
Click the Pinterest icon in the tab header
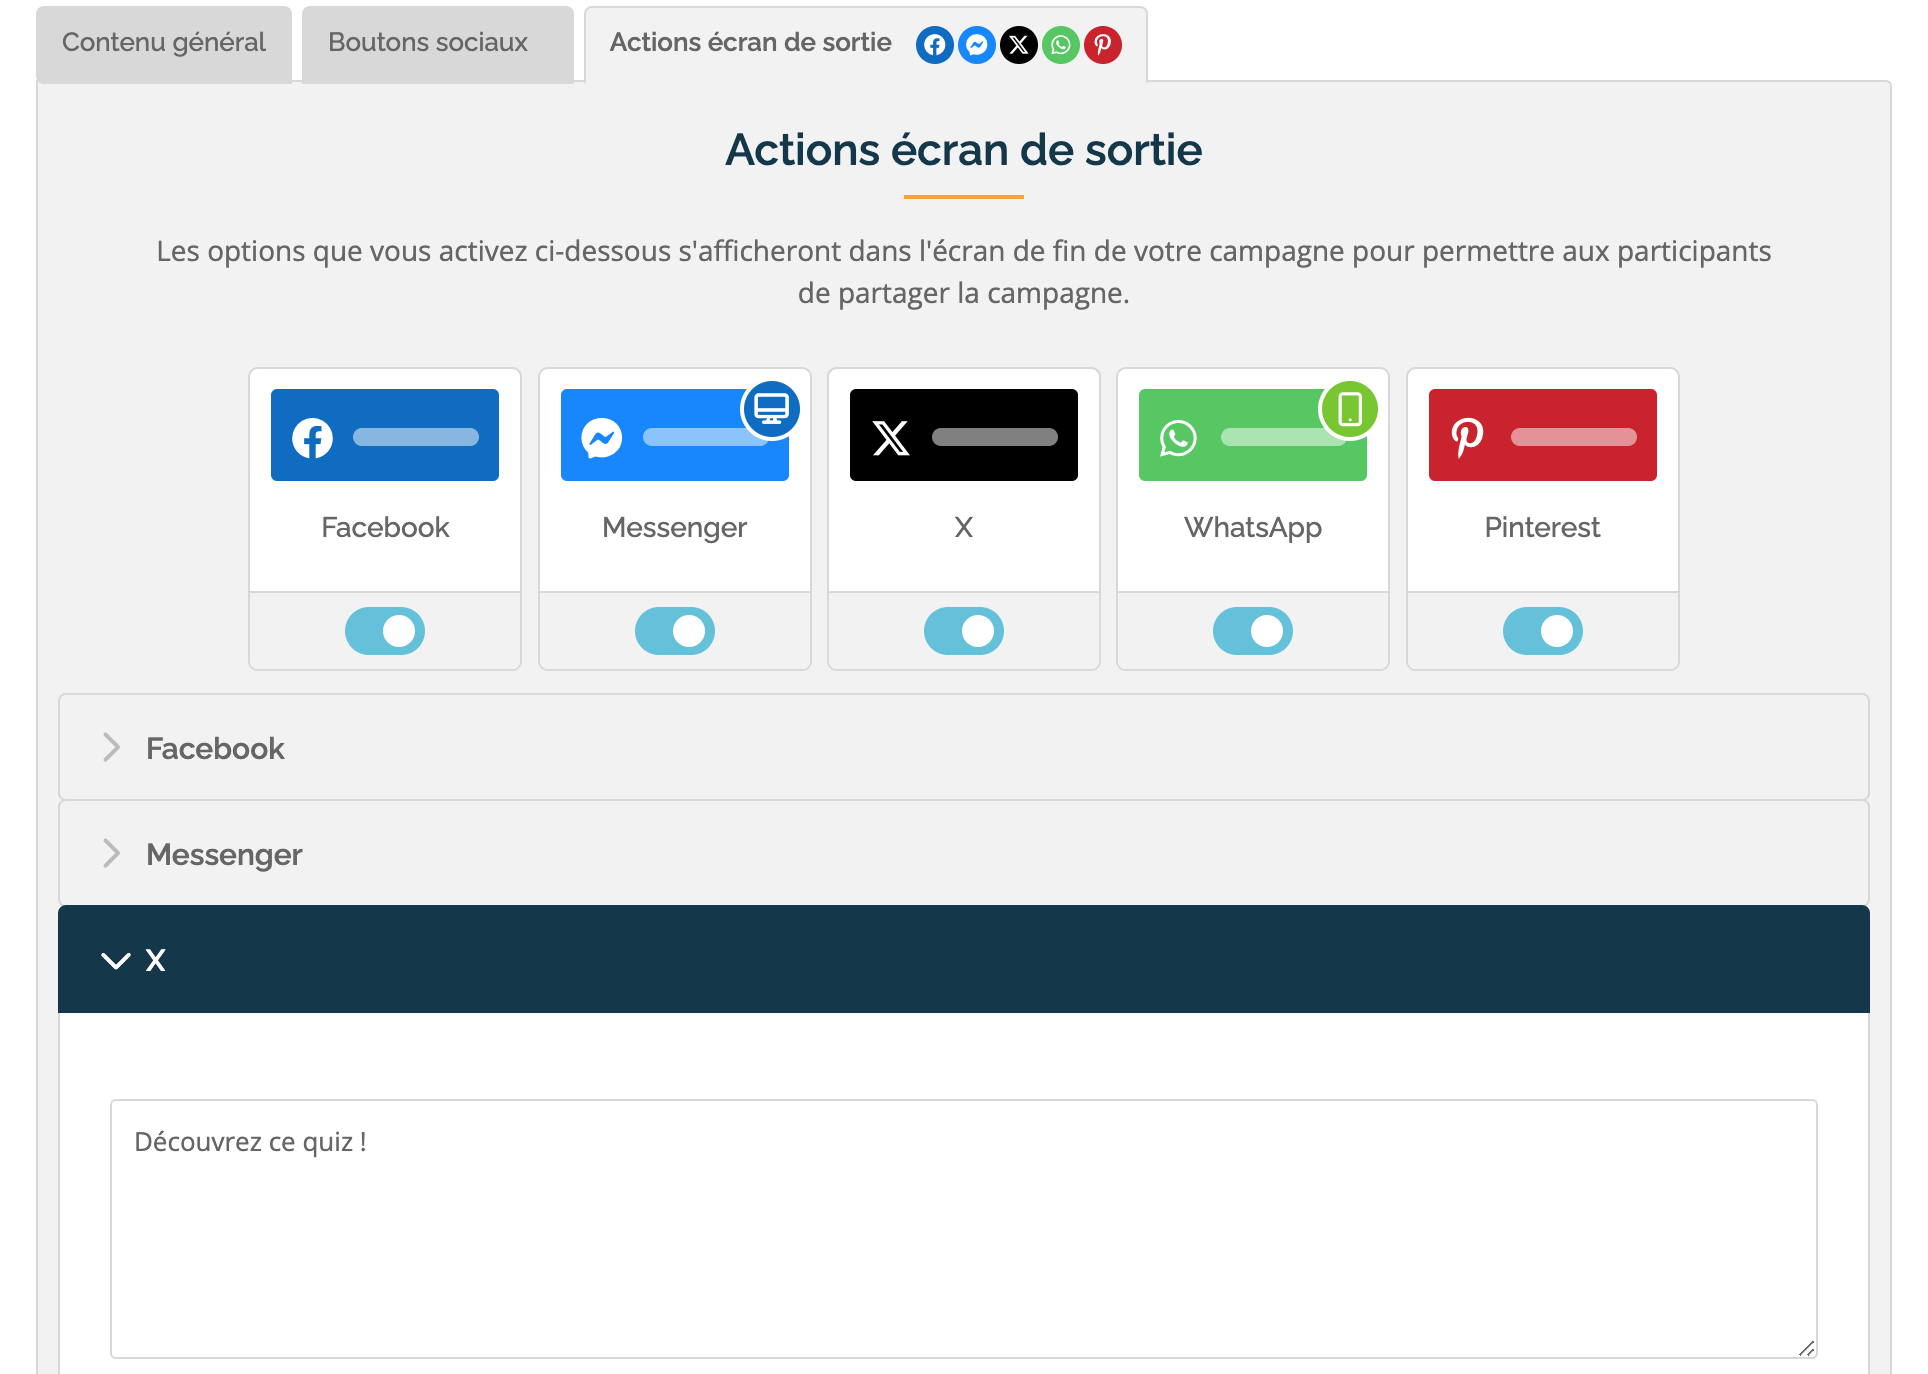[1103, 45]
